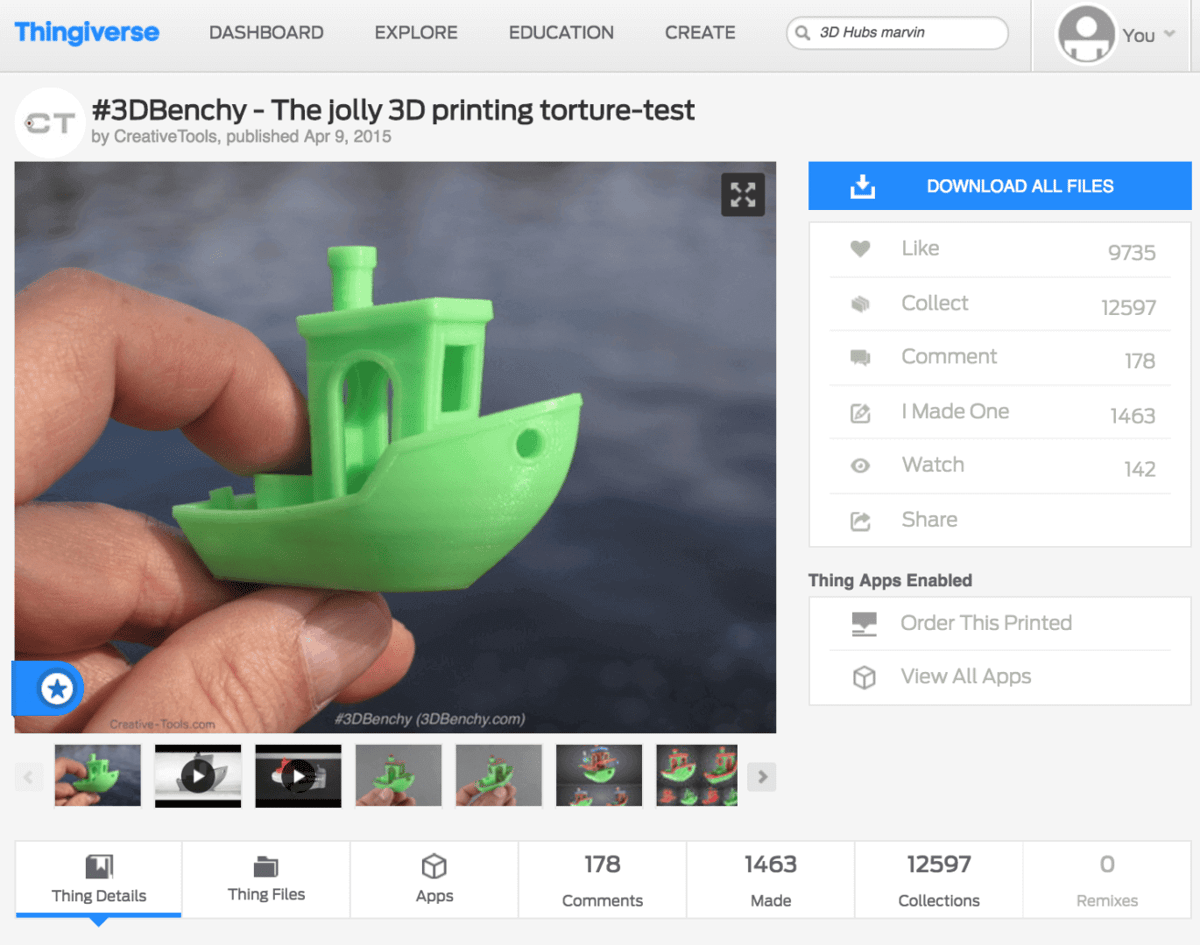Image resolution: width=1200 pixels, height=945 pixels.
Task: Click the 142 watch count
Action: pyautogui.click(x=1140, y=470)
